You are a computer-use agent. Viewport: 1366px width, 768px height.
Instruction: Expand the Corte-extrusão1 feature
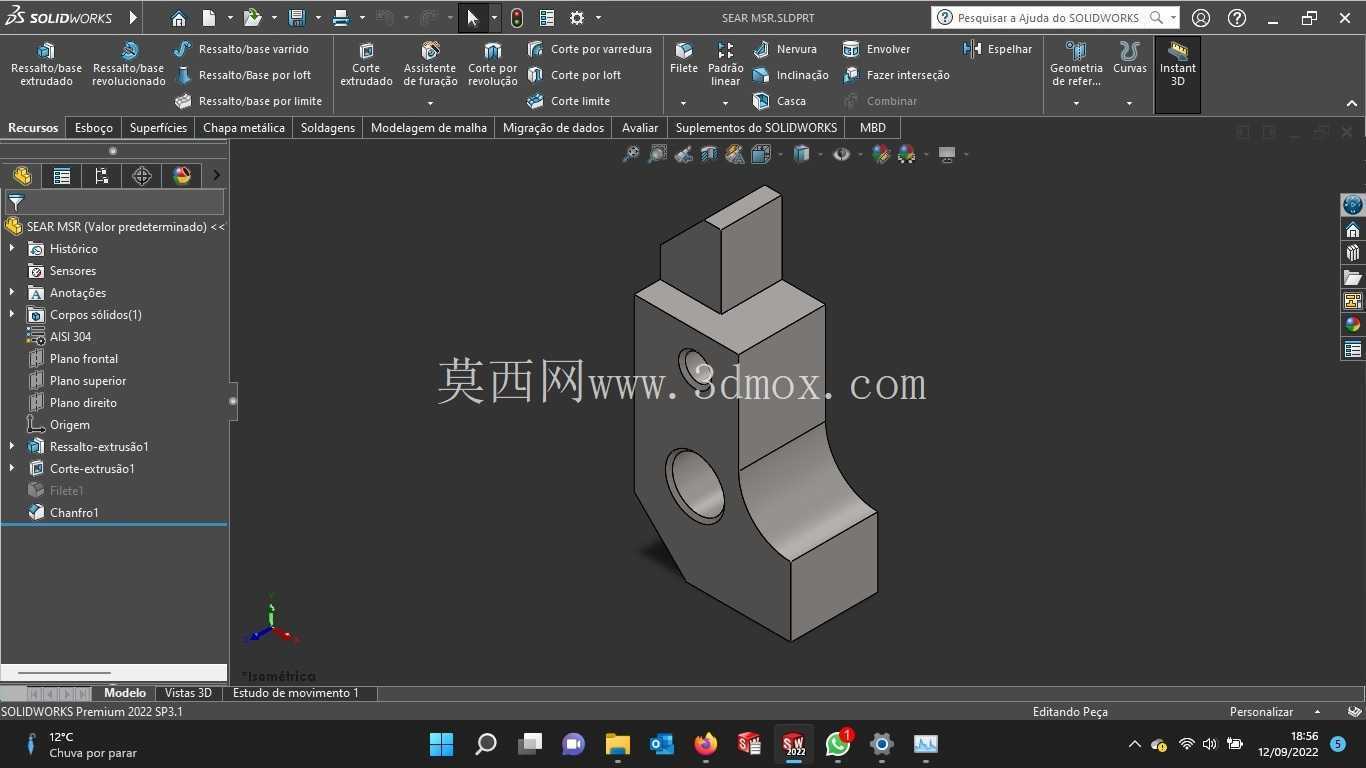12,468
